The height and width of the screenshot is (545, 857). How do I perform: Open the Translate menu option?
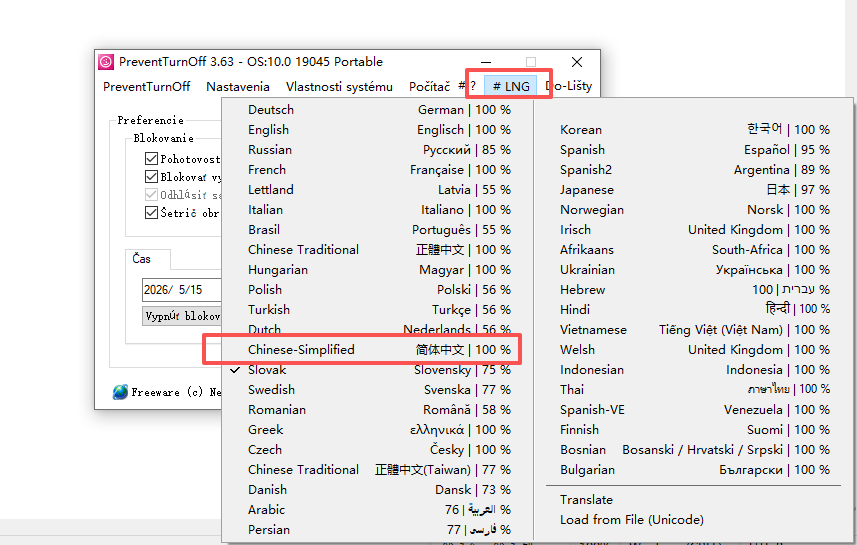click(x=694, y=500)
